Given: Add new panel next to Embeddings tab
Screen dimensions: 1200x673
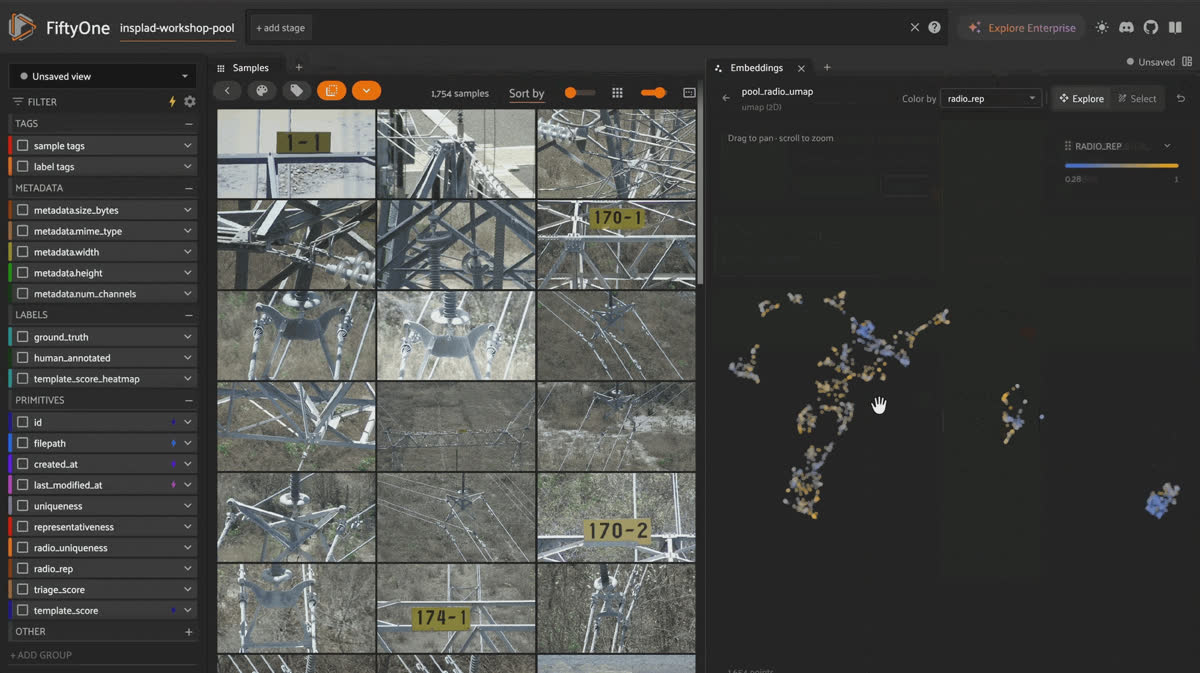Looking at the screenshot, I should [x=827, y=68].
